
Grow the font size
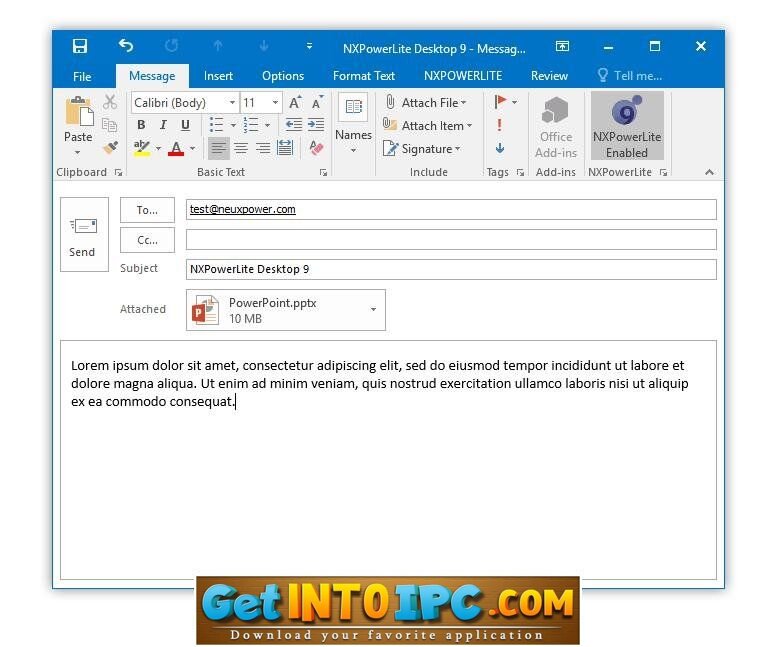click(x=295, y=103)
